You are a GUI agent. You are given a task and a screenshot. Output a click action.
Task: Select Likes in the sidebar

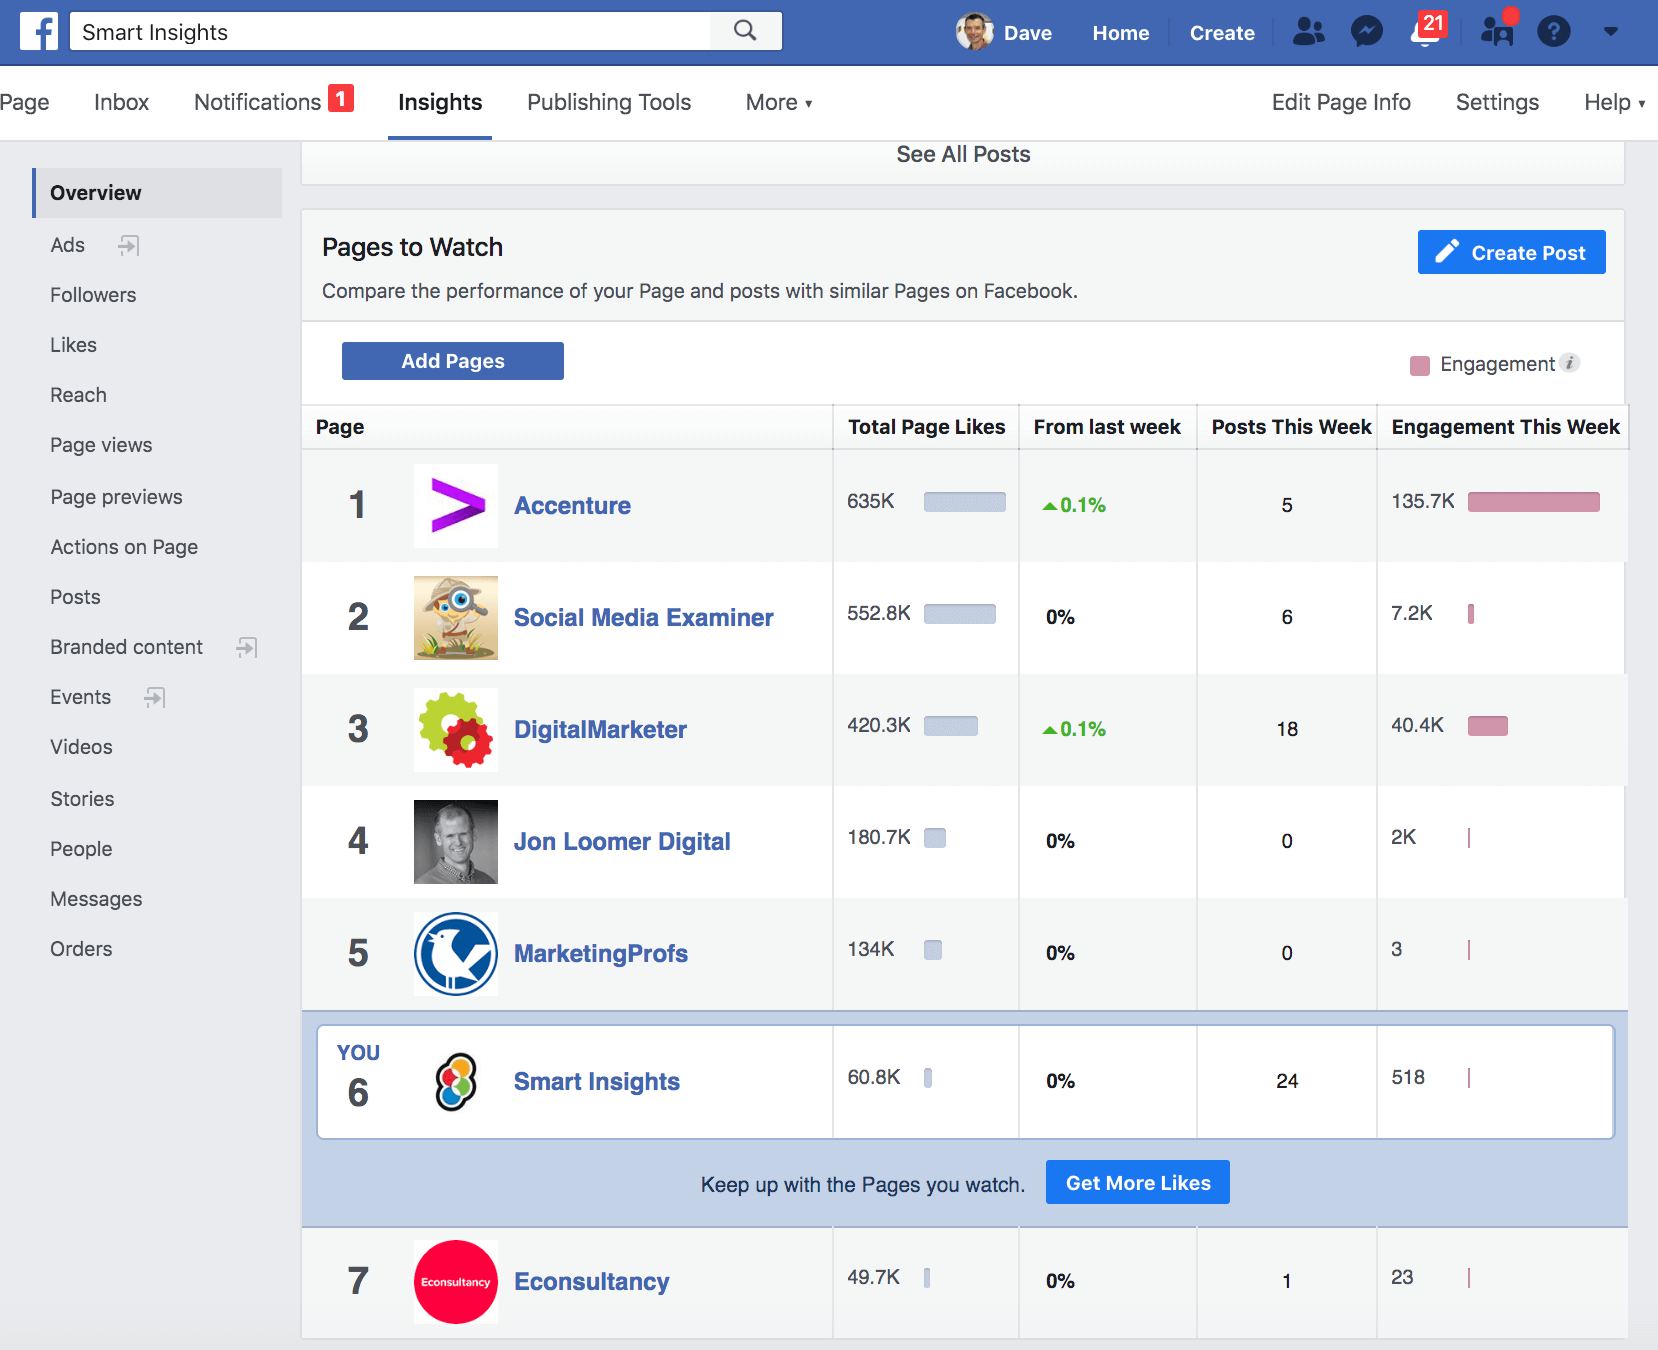[x=73, y=345]
